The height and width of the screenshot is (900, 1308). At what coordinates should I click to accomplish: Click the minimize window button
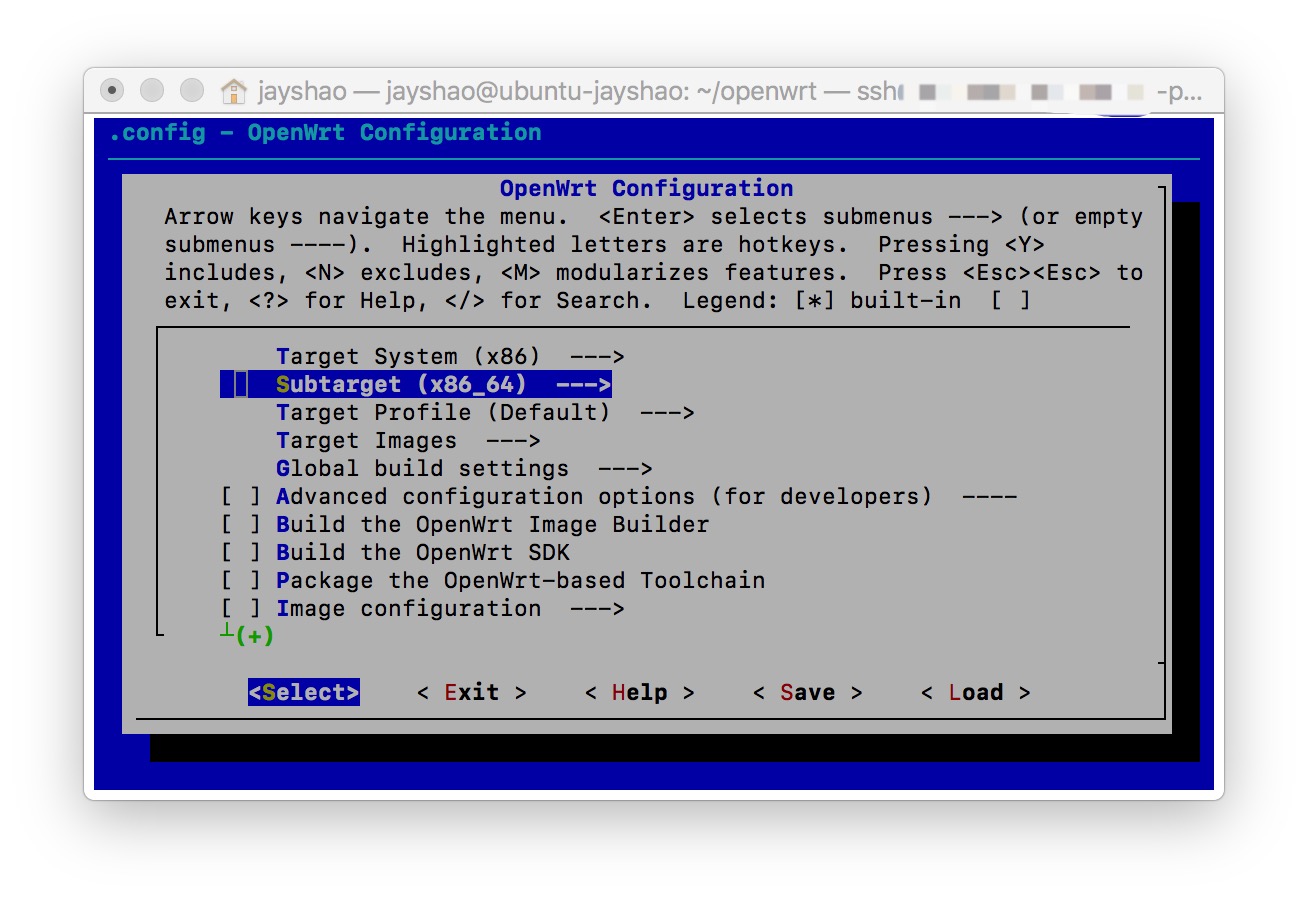tap(152, 91)
